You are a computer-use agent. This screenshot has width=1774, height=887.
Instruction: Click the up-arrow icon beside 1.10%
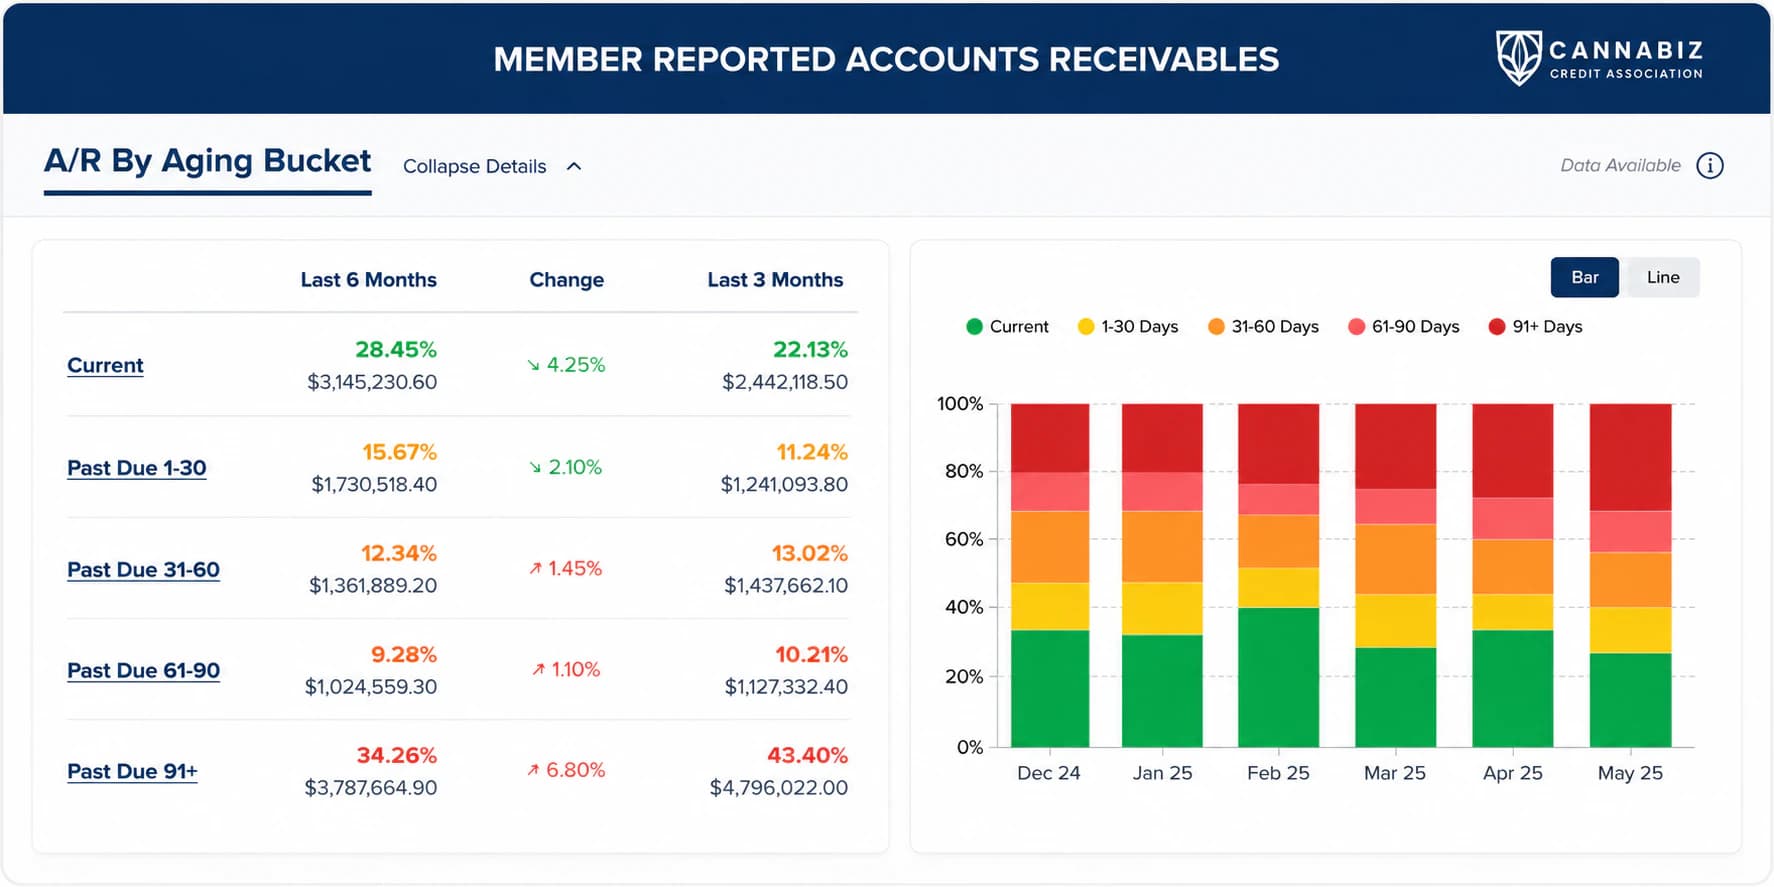tap(539, 669)
